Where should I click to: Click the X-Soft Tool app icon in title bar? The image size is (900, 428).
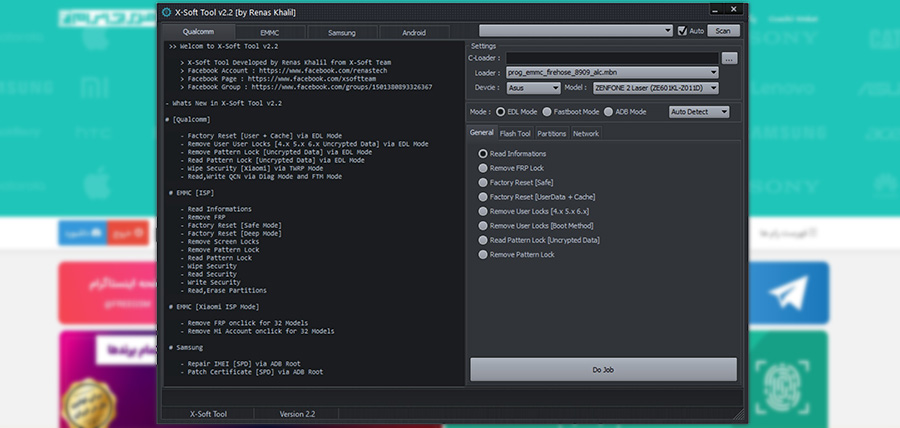click(x=167, y=11)
